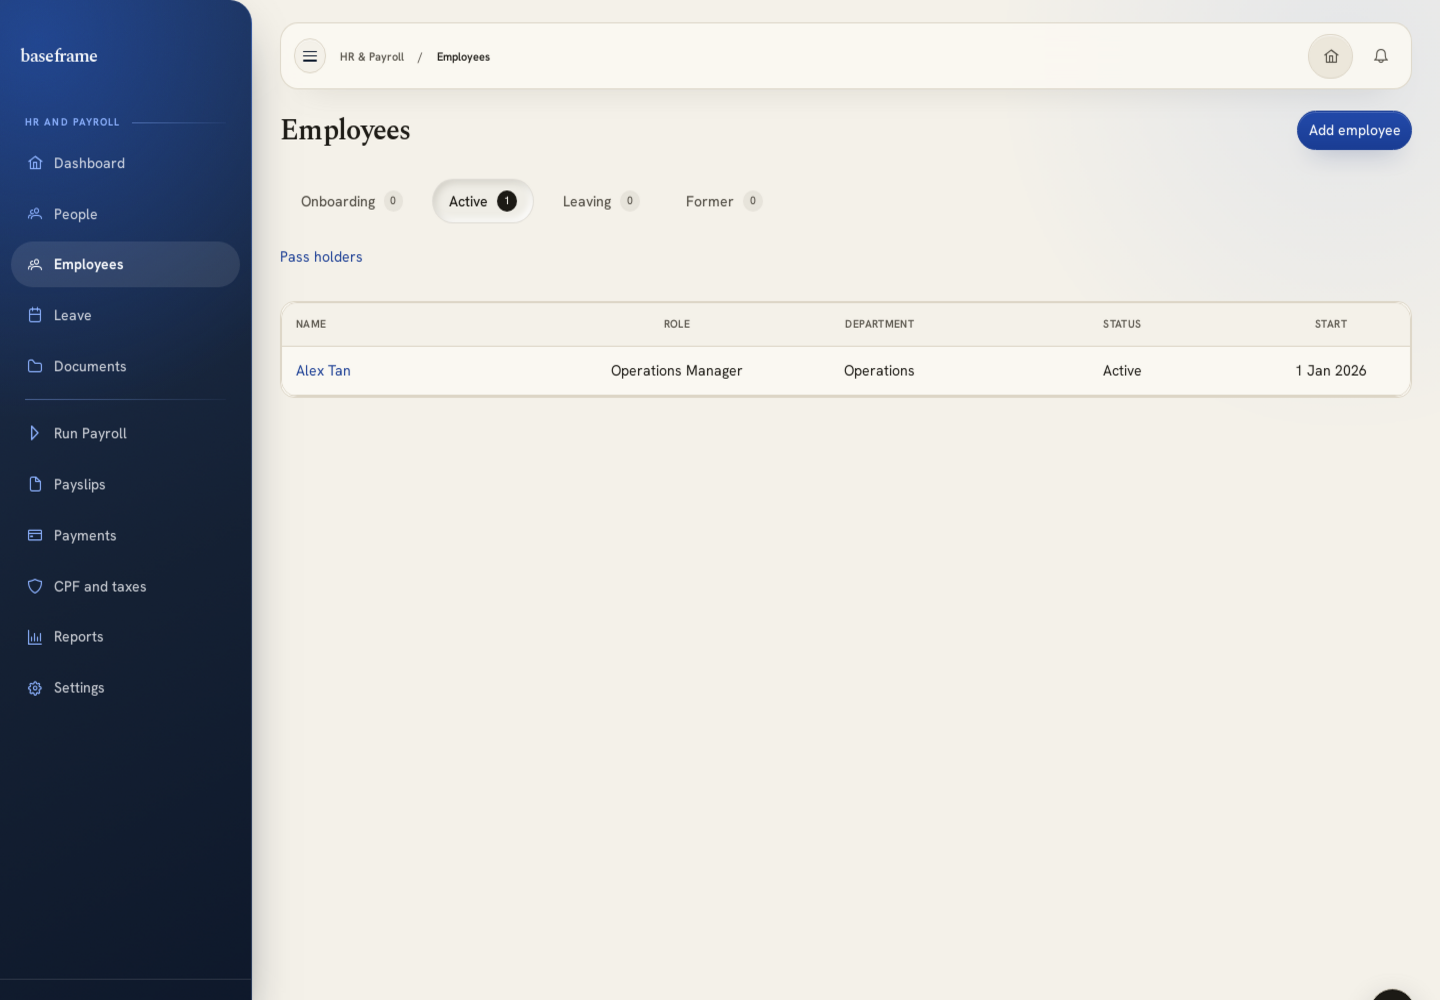Open Settings label in sidebar
Image resolution: width=1440 pixels, height=1000 pixels.
[79, 688]
